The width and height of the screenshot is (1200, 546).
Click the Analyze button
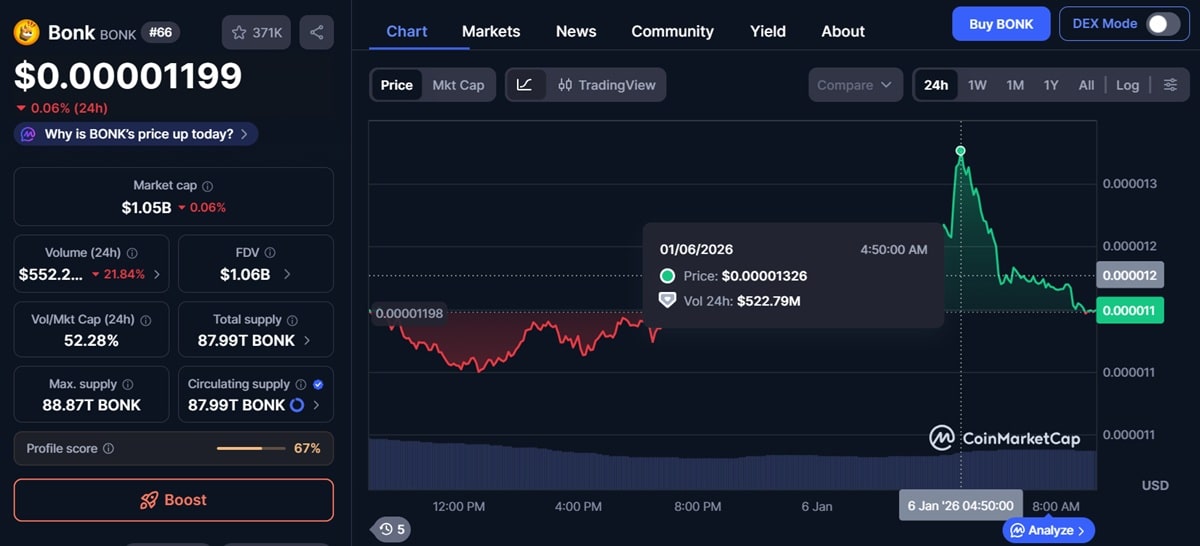click(x=1049, y=530)
